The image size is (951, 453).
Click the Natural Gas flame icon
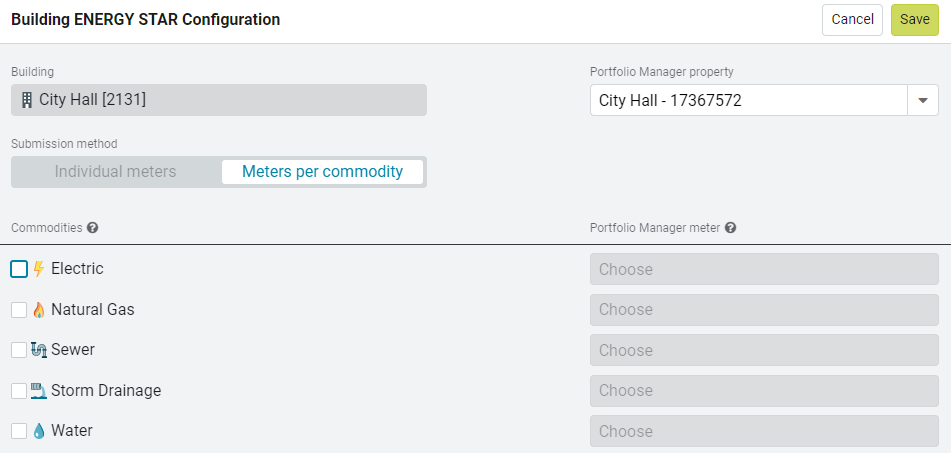pyautogui.click(x=39, y=310)
